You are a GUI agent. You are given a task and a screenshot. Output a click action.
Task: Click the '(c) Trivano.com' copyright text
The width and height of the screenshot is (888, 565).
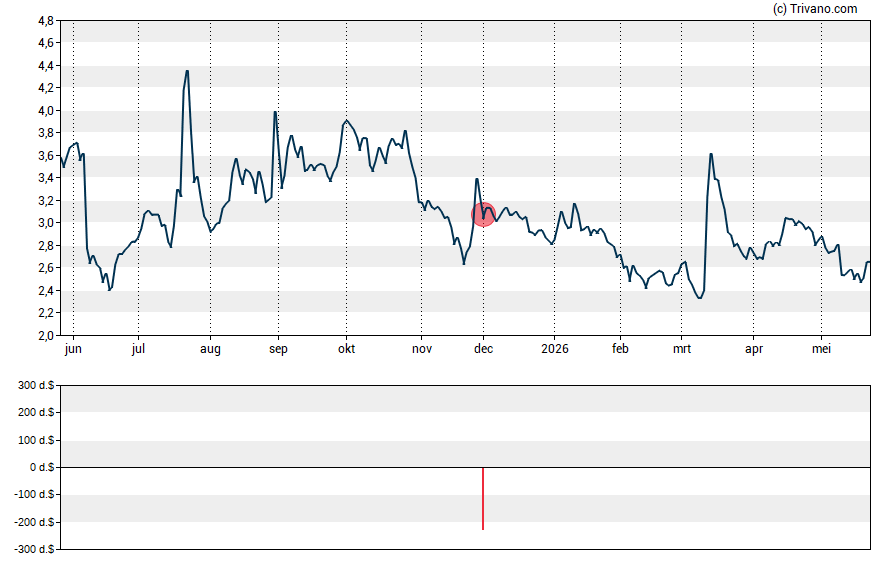pos(815,8)
